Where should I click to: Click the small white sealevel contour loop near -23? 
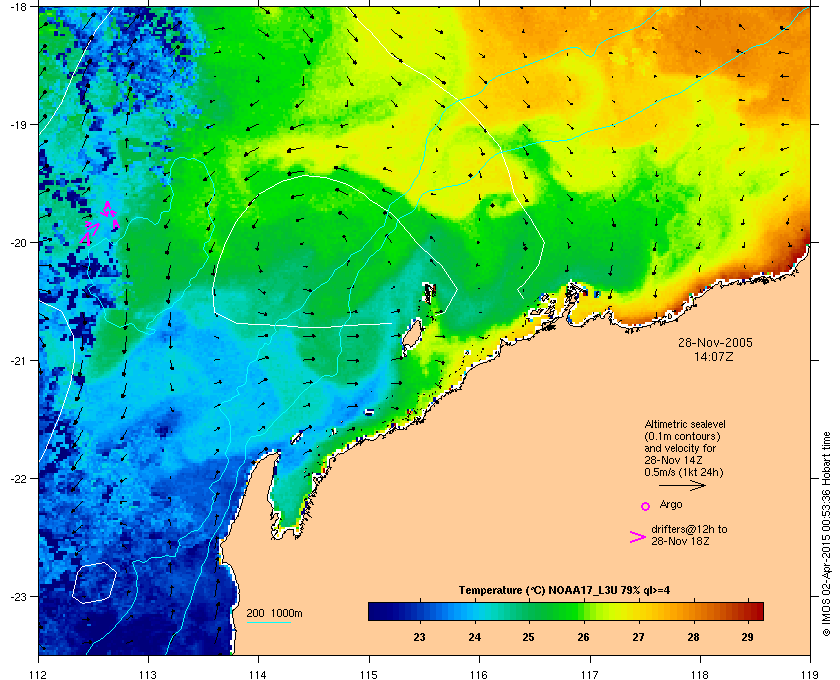(x=94, y=583)
